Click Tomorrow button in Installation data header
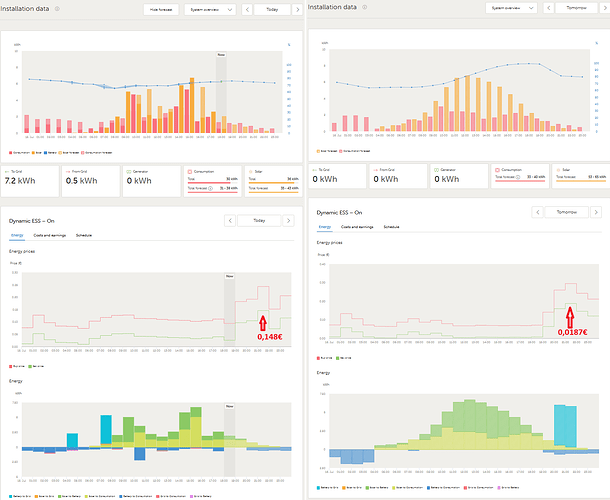The height and width of the screenshot is (500, 610). 577,8
